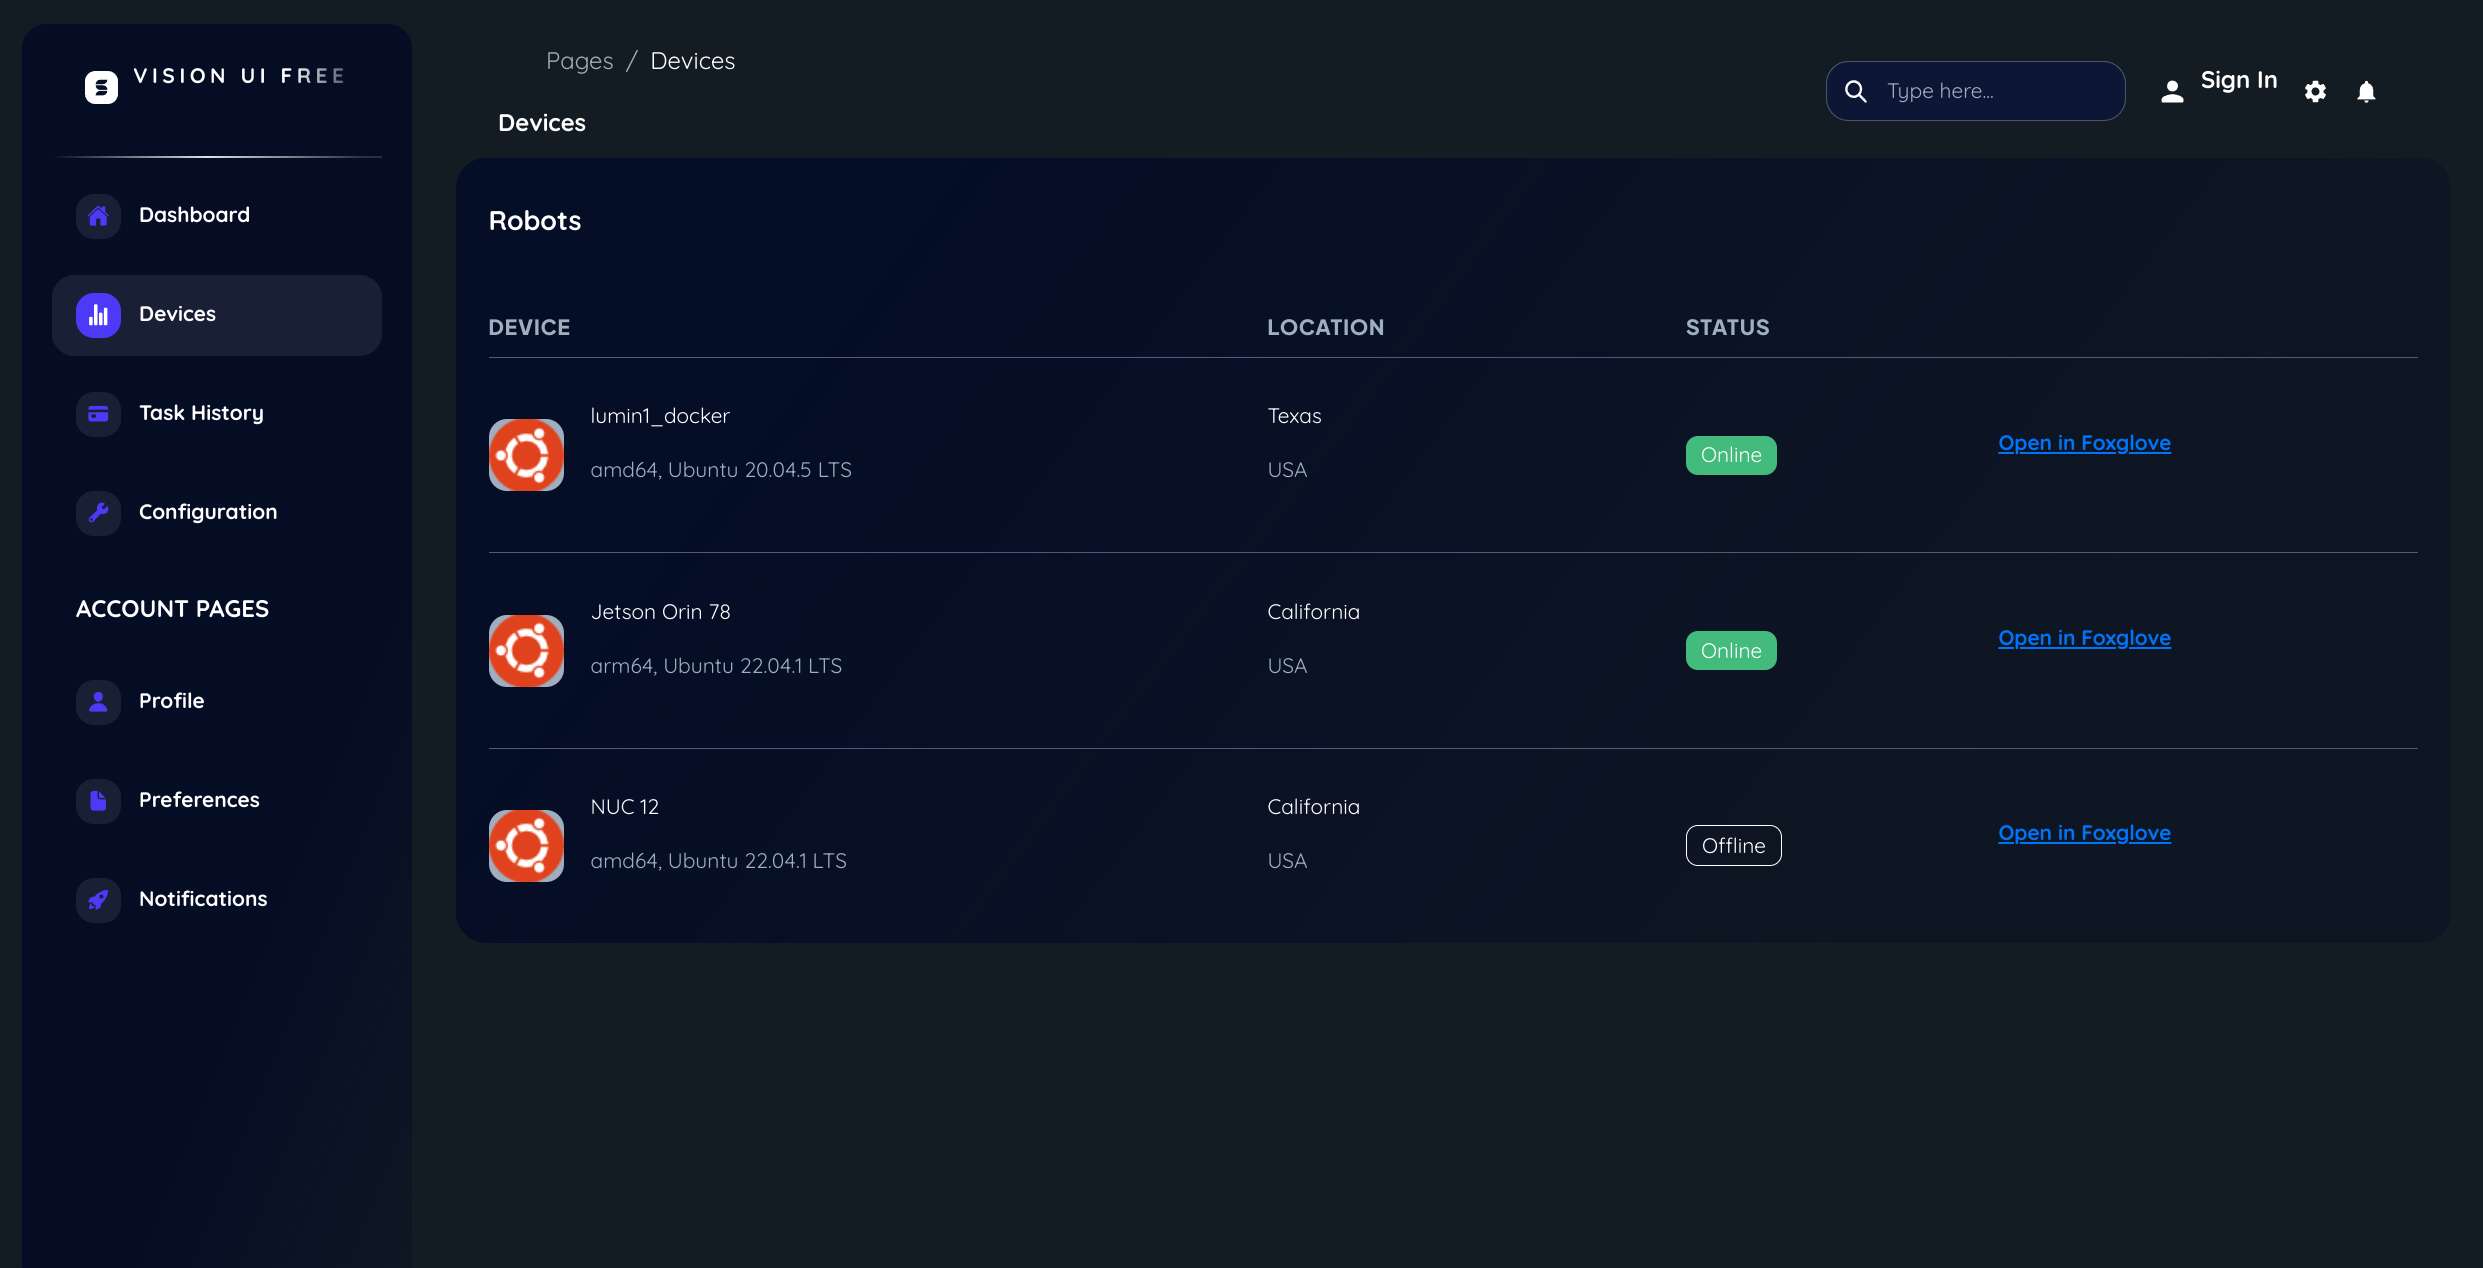Open Foxglove link for Jetson Orin 78
This screenshot has height=1268, width=2483.
2084,638
